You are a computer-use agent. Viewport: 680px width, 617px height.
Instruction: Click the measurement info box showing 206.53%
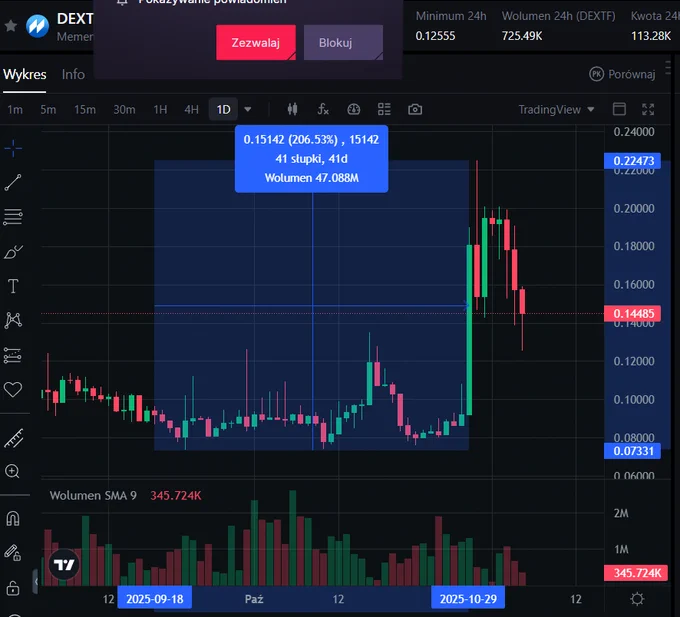point(311,159)
